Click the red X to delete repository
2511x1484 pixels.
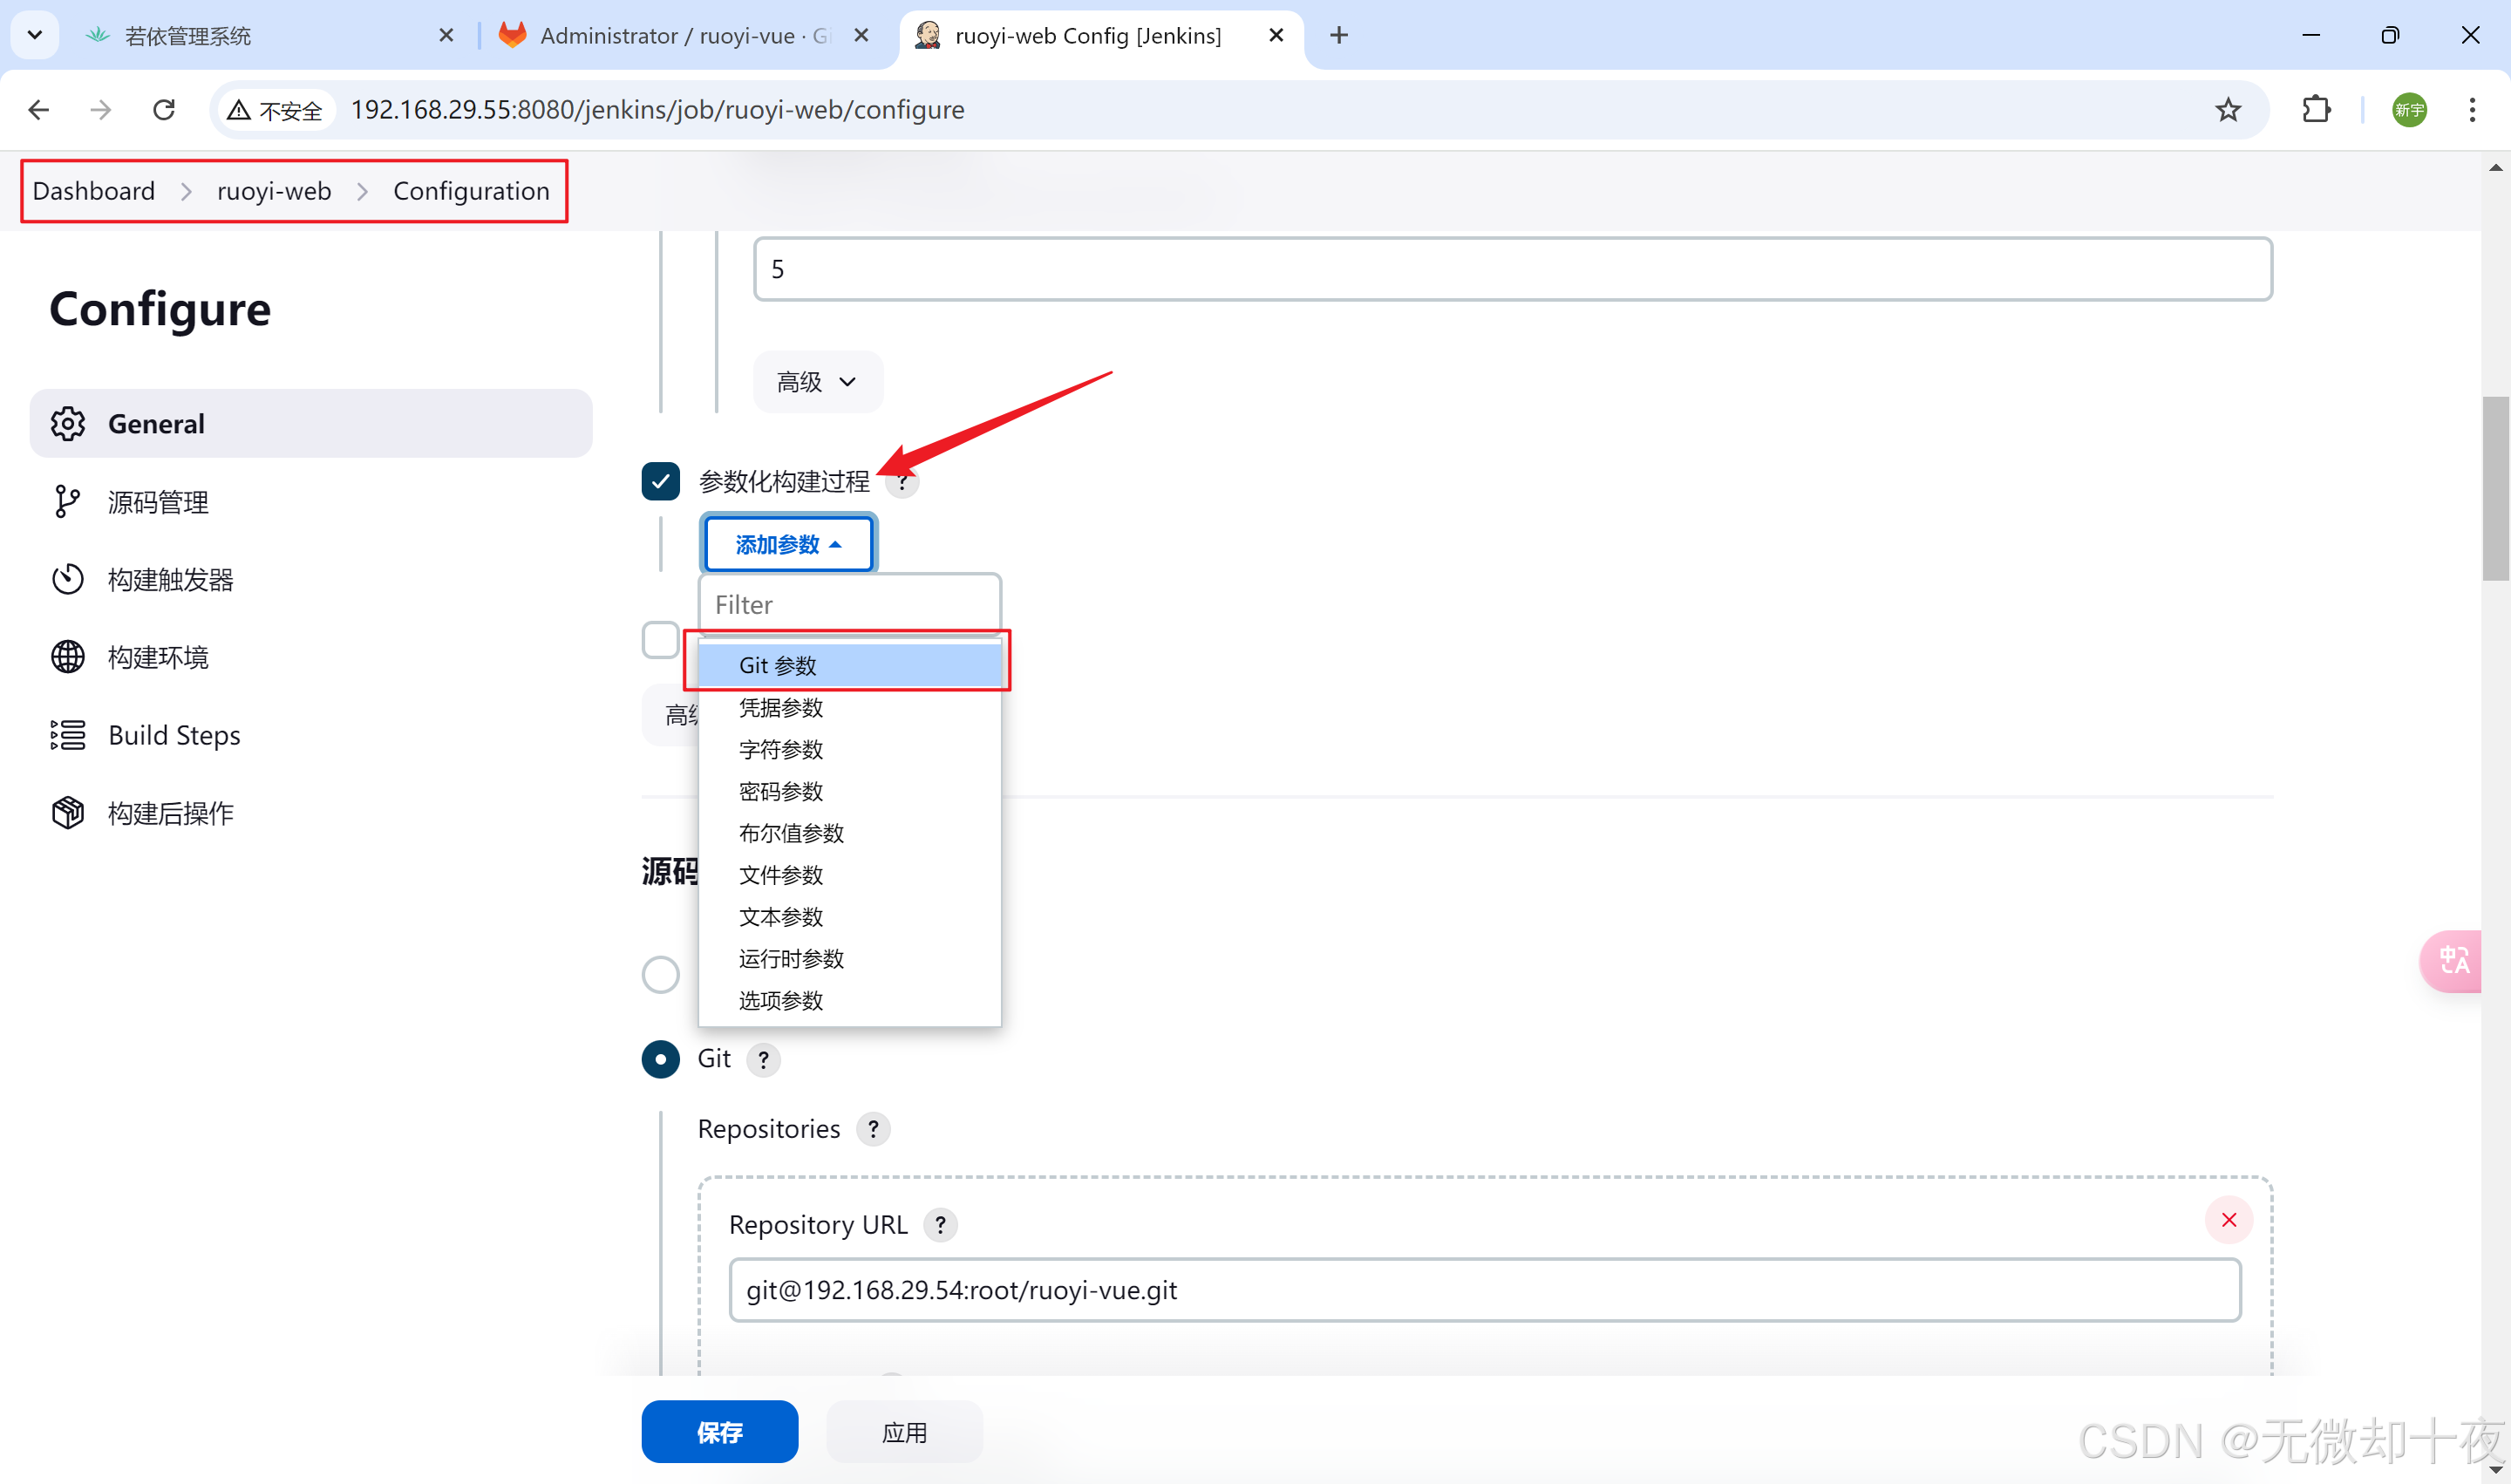point(2228,1220)
